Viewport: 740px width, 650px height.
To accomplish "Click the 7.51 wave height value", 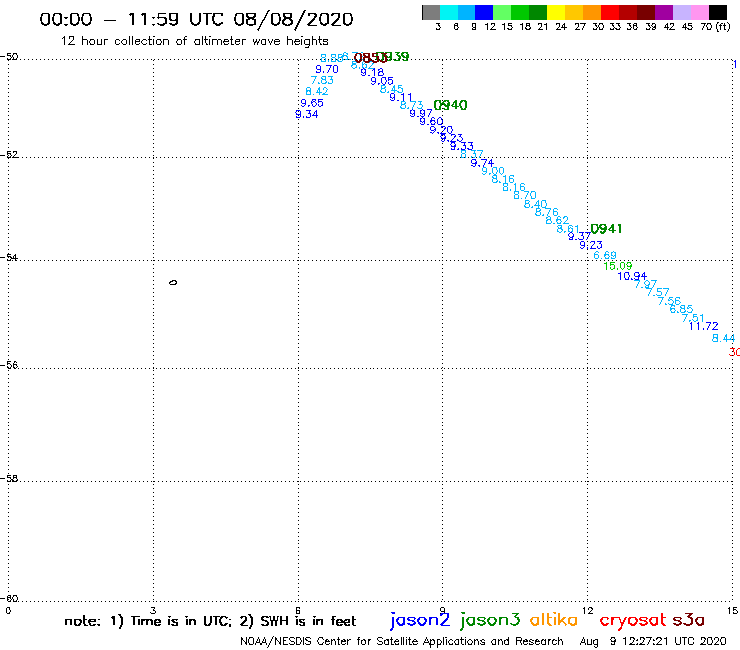I will click(692, 318).
